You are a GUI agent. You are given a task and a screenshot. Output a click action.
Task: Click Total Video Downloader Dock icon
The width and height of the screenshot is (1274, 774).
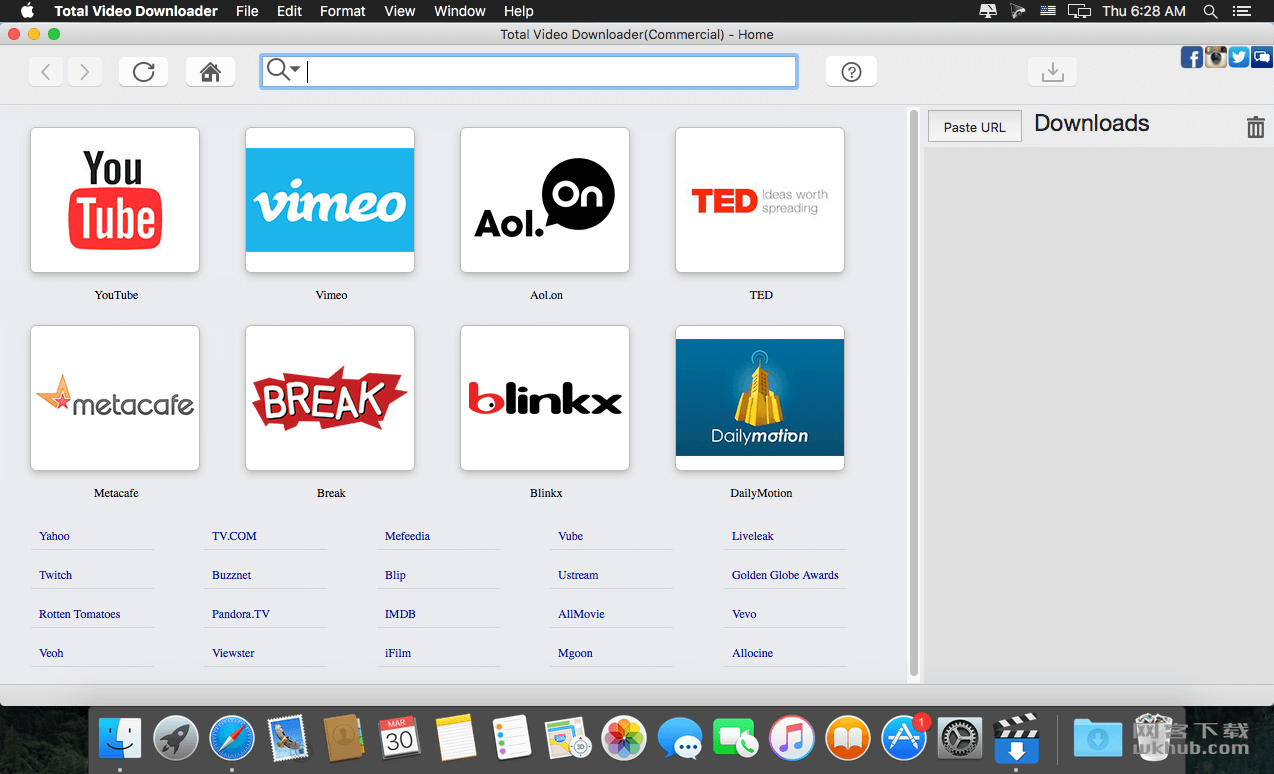click(x=1016, y=739)
